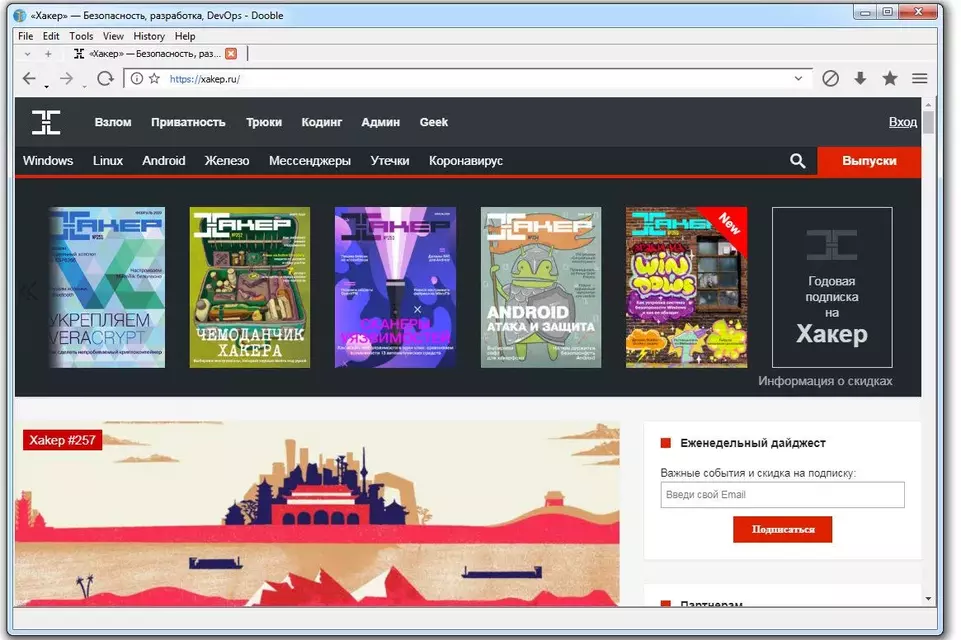Show site information via the info icon

click(x=137, y=78)
